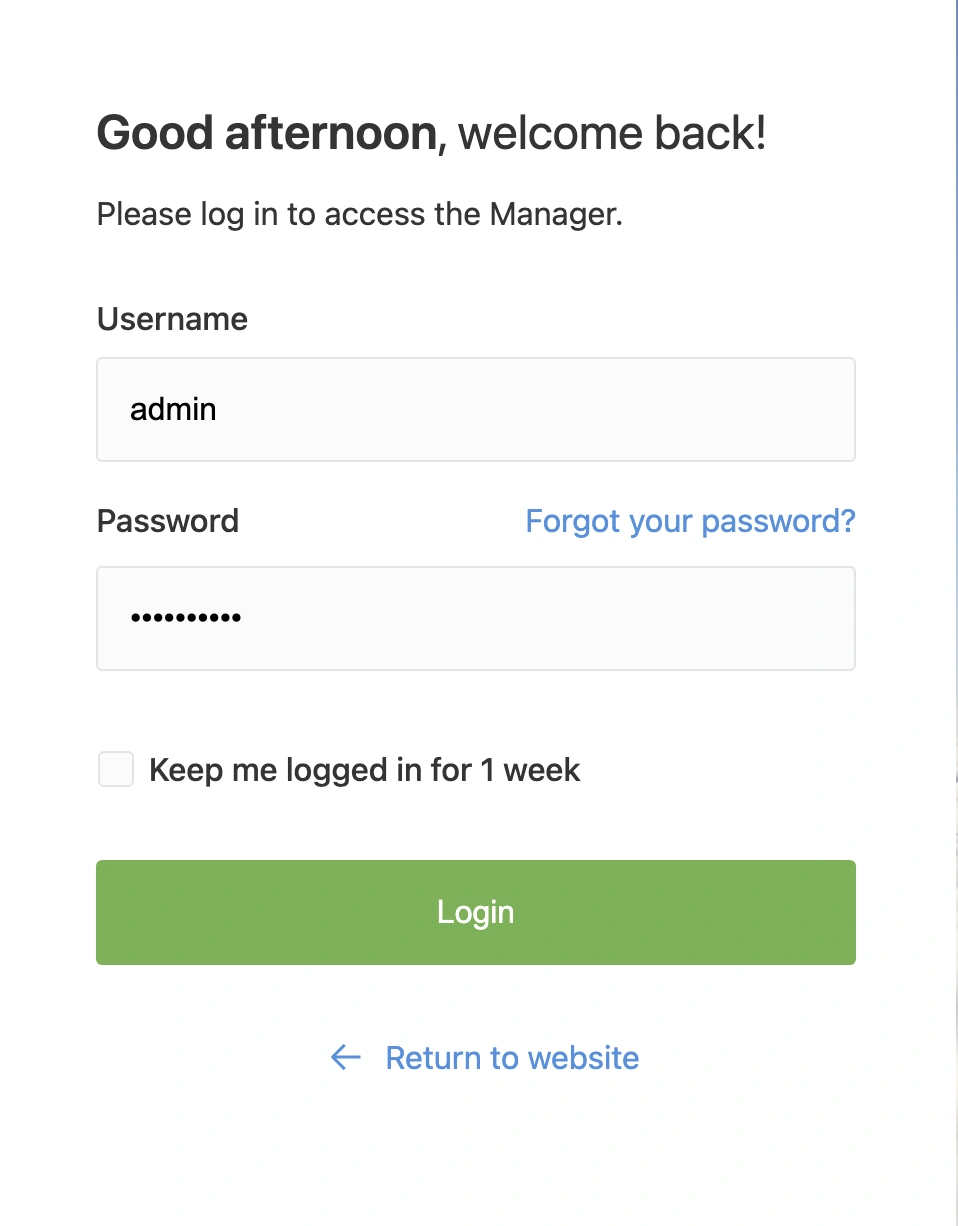Open the Forgot your password? link

pyautogui.click(x=690, y=521)
